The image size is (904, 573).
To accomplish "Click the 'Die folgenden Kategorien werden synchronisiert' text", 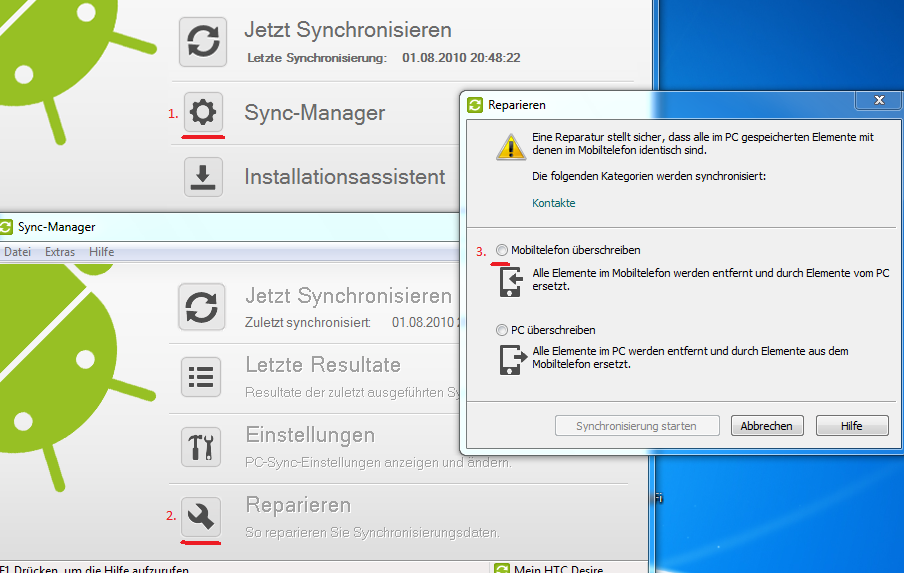I will click(x=649, y=176).
